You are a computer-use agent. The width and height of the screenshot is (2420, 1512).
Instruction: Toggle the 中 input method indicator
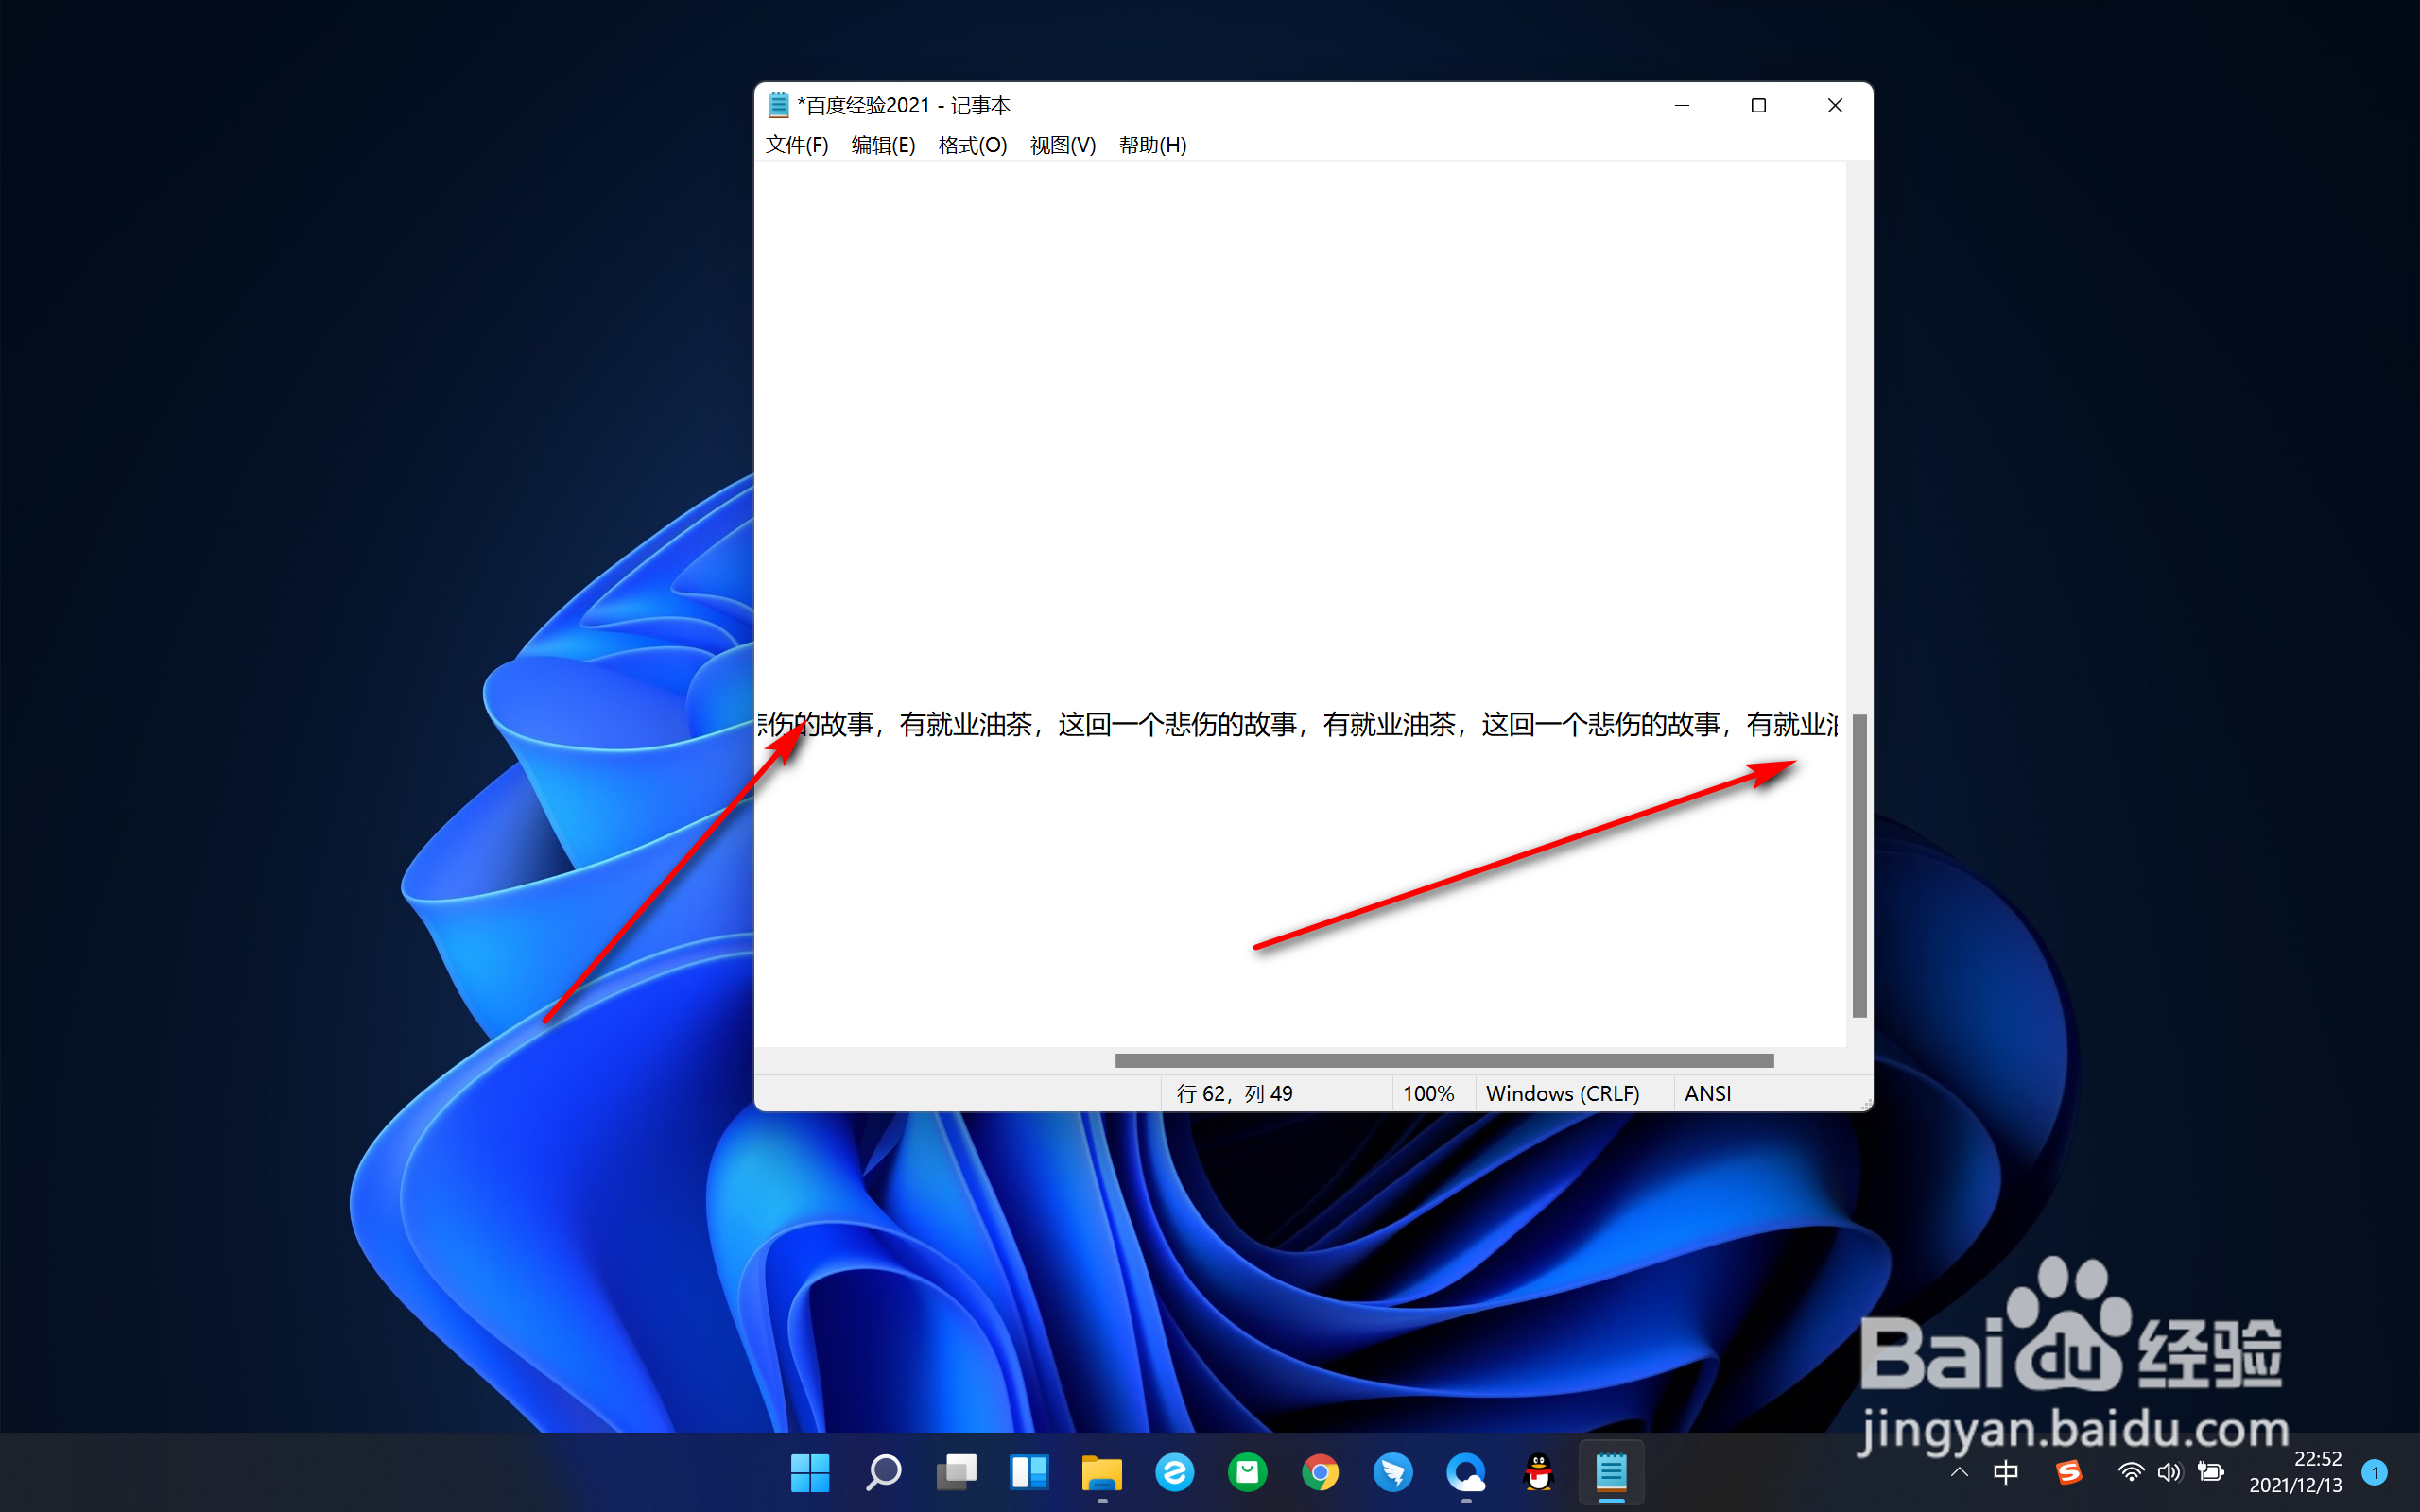(2005, 1472)
